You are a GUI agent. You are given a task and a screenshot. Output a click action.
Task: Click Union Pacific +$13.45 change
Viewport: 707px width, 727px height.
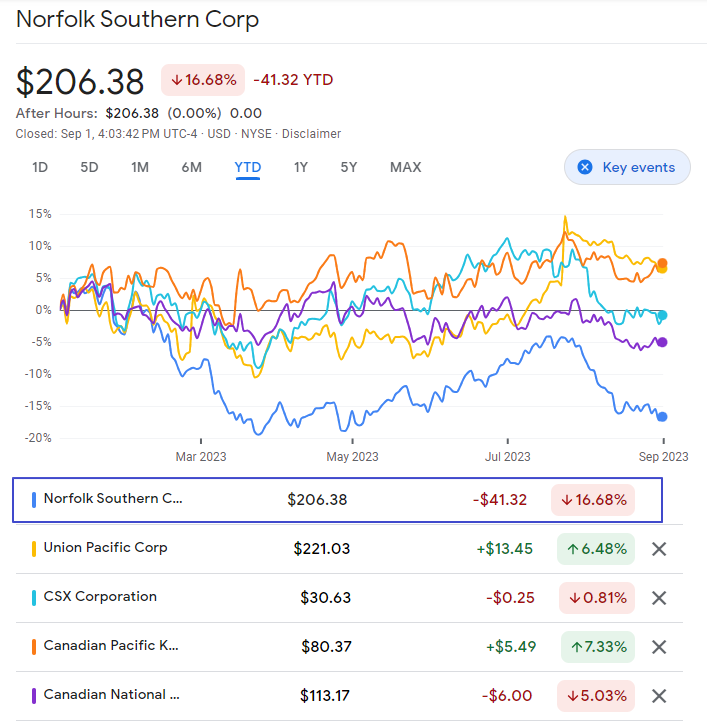coord(504,549)
